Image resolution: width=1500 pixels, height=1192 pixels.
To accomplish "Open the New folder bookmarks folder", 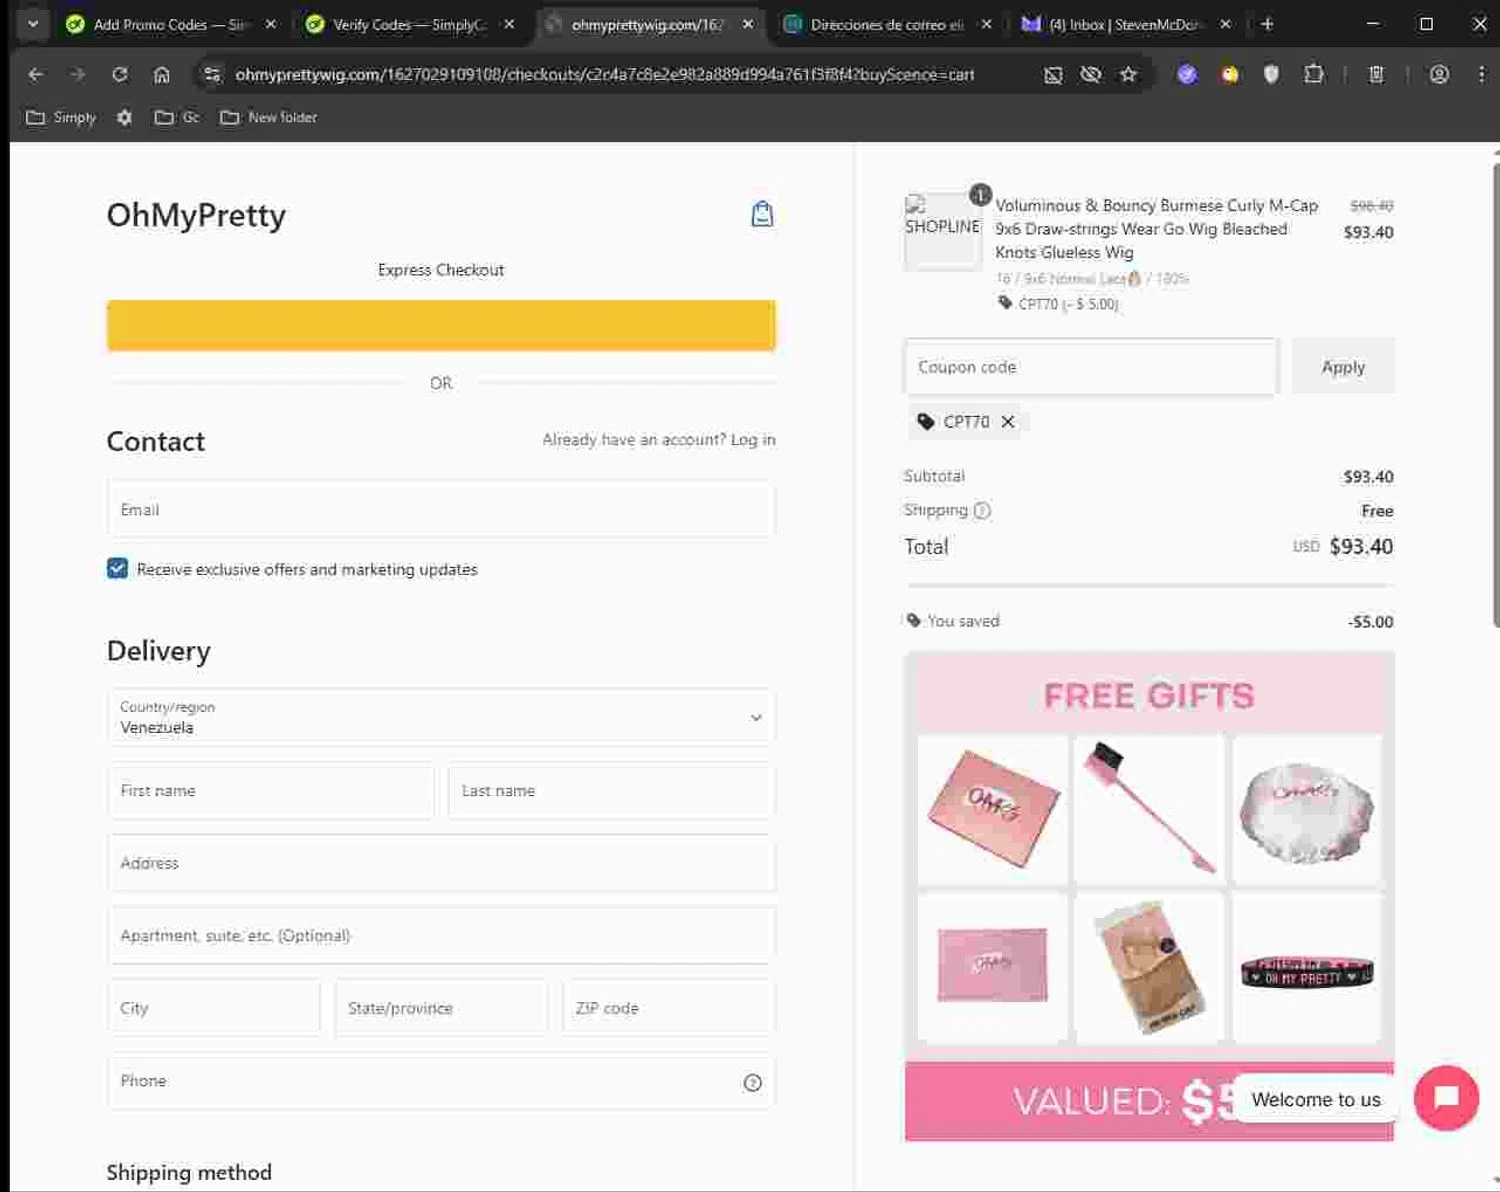I will [269, 117].
